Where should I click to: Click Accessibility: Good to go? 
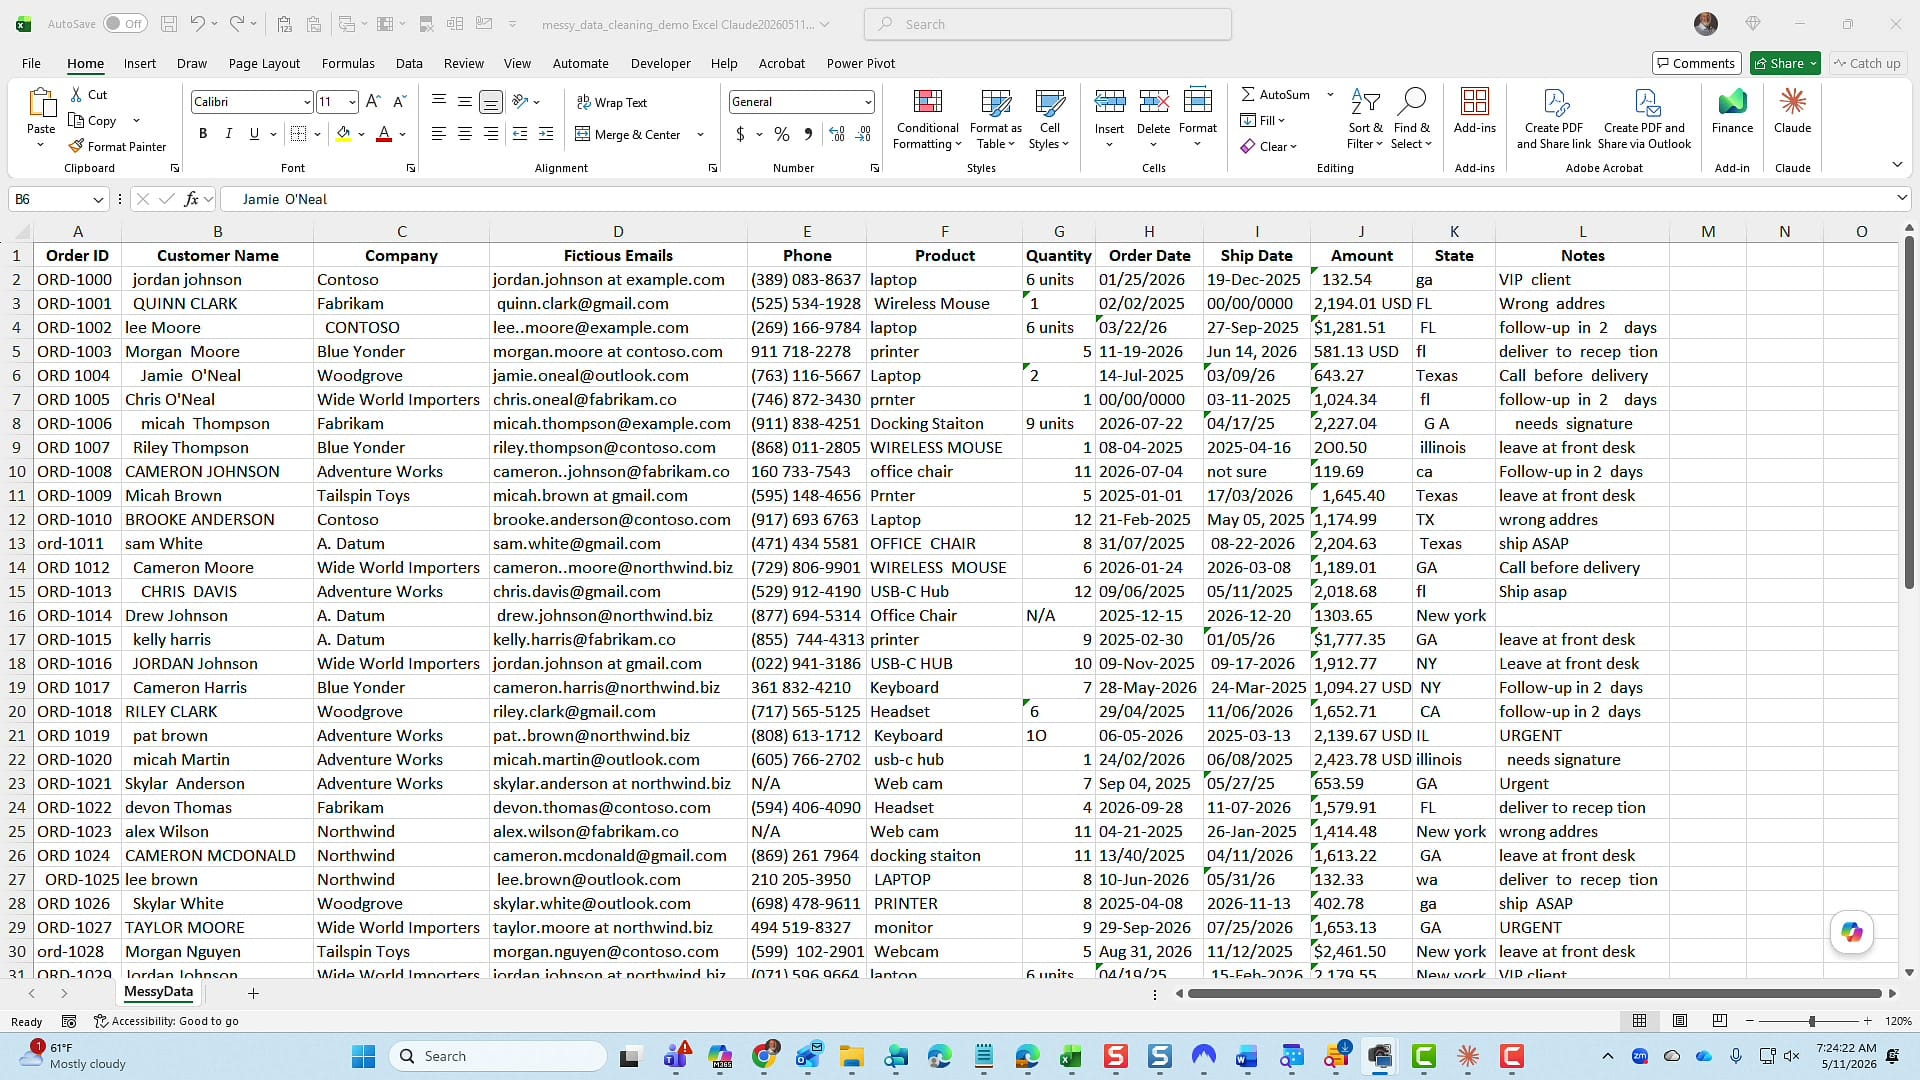166,1021
